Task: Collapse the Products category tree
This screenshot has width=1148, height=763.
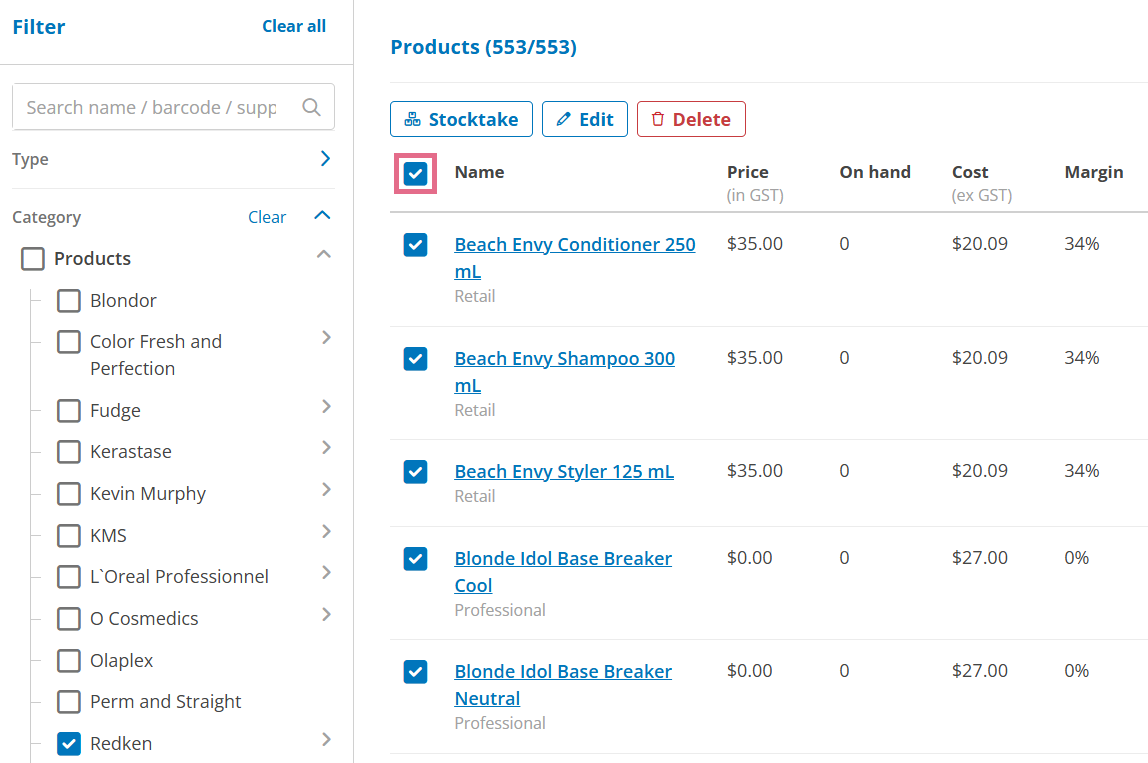Action: click(324, 254)
